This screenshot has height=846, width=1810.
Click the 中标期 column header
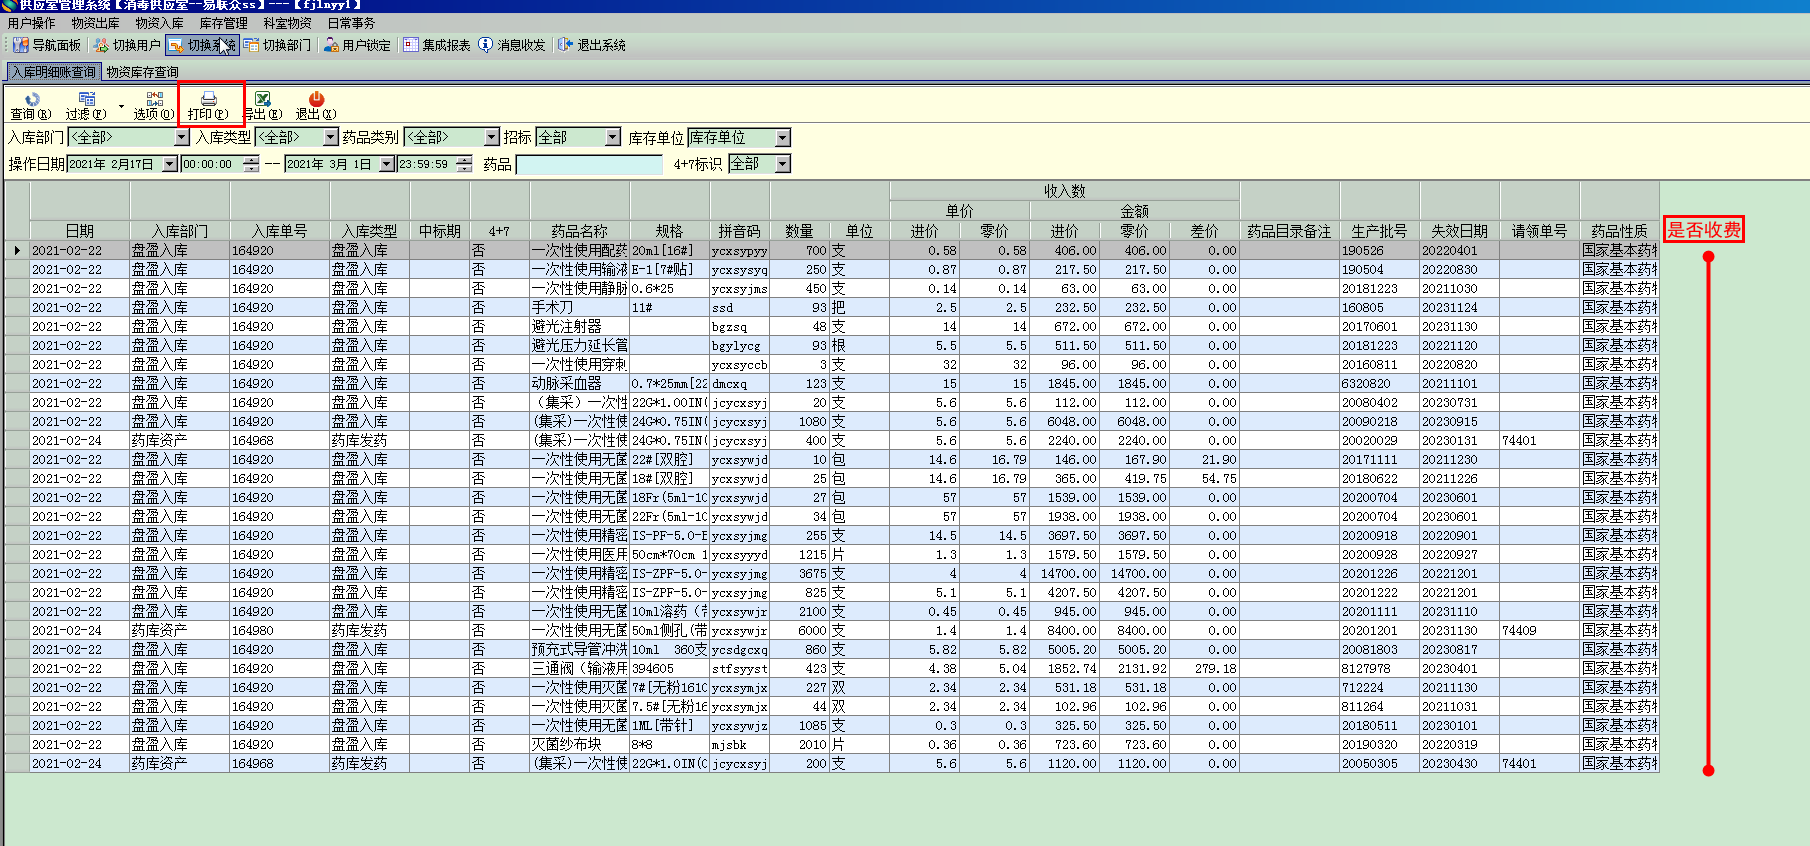coord(440,231)
